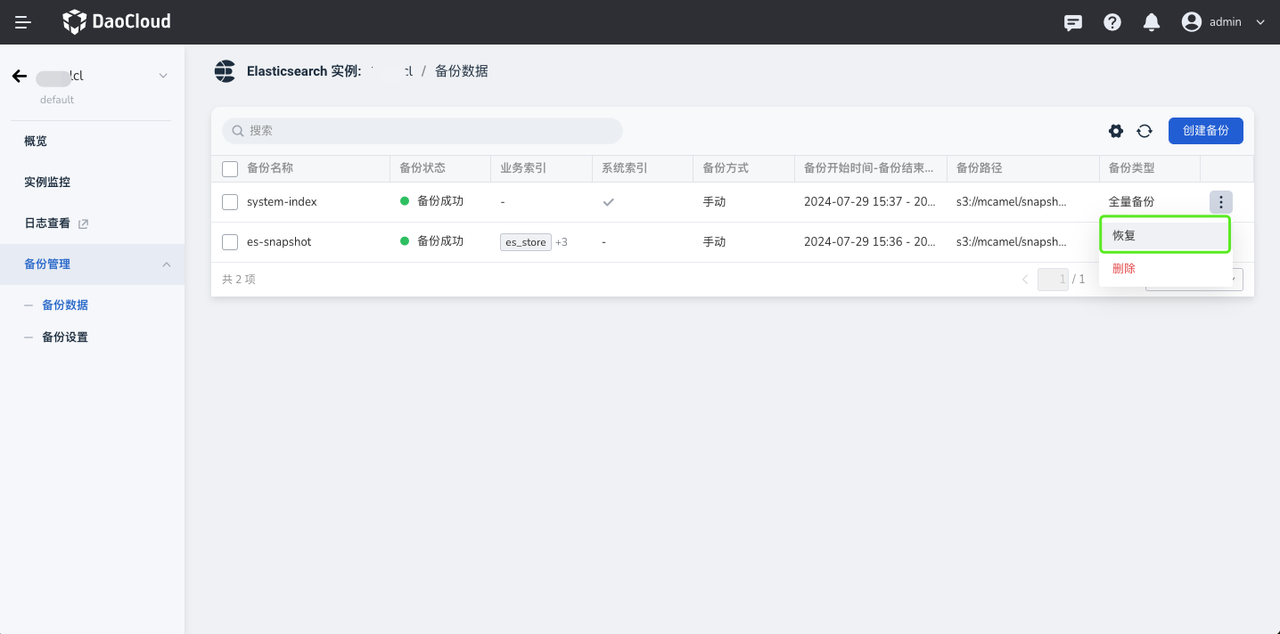Image resolution: width=1280 pixels, height=634 pixels.
Task: Go to 备份设置 in sidebar
Action: click(x=65, y=337)
